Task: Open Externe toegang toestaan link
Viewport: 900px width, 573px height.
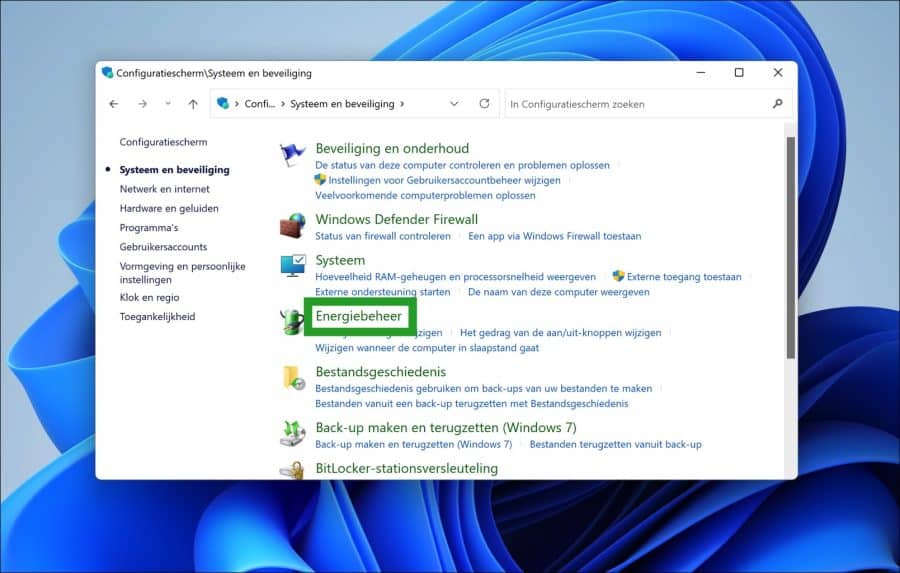Action: pos(684,277)
